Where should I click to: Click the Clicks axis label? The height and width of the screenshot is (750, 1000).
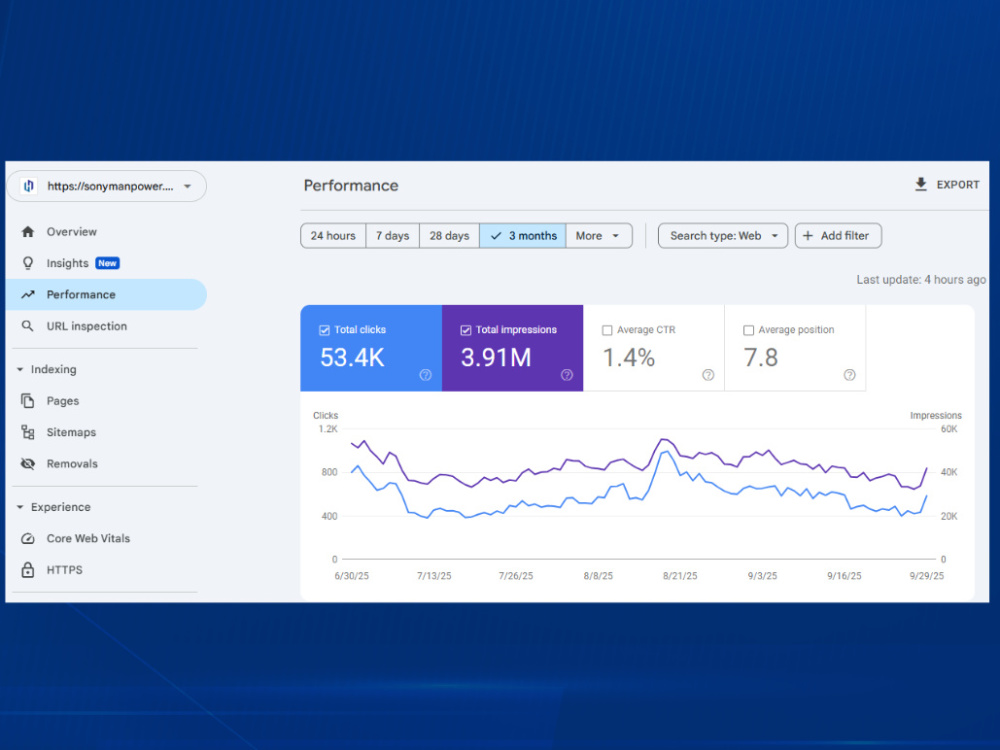tap(325, 415)
